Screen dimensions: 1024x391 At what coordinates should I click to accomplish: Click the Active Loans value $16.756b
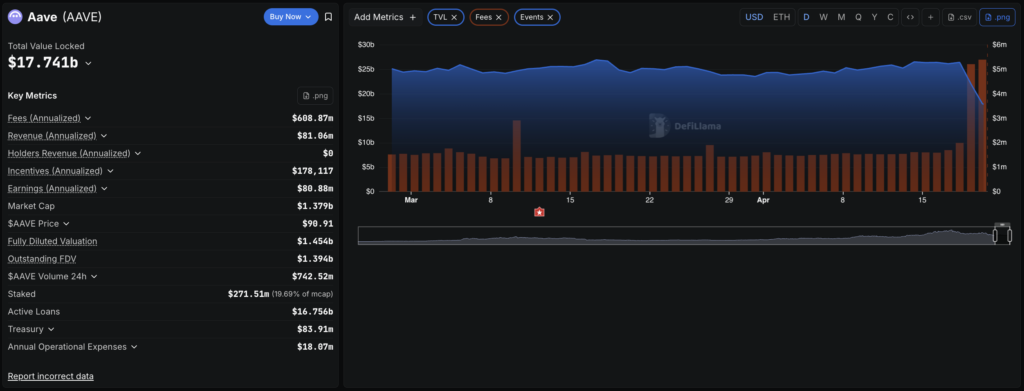tap(312, 312)
